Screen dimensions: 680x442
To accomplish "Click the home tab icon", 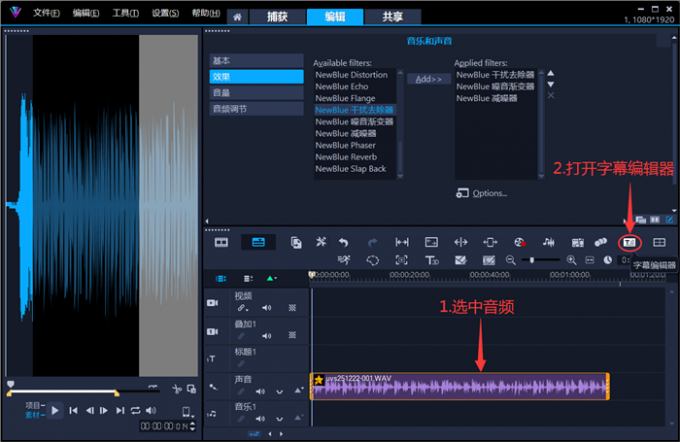I will pos(237,17).
